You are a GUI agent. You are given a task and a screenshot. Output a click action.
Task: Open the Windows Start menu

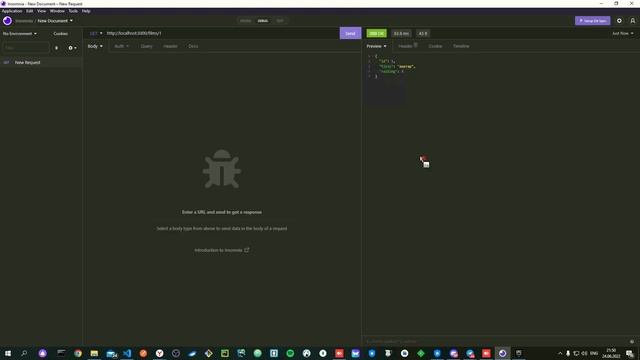(x=8, y=353)
